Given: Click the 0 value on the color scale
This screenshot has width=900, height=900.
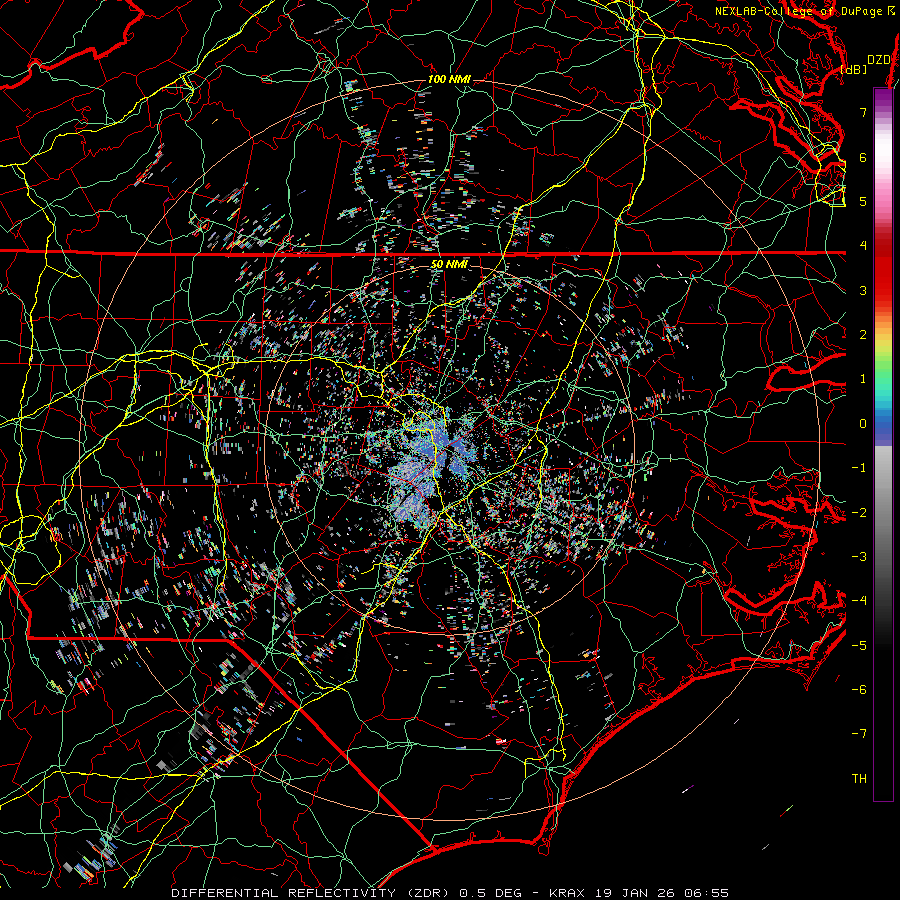Looking at the screenshot, I should coord(863,424).
